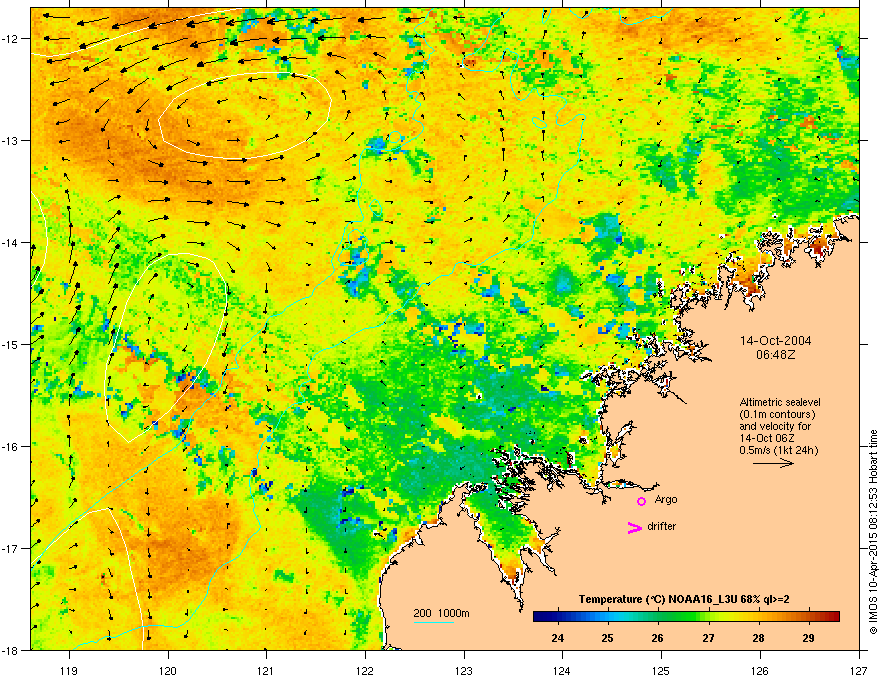Viewport: 880px width, 680px height.
Task: Click the latitude axis label -18
Action: click(x=11, y=650)
